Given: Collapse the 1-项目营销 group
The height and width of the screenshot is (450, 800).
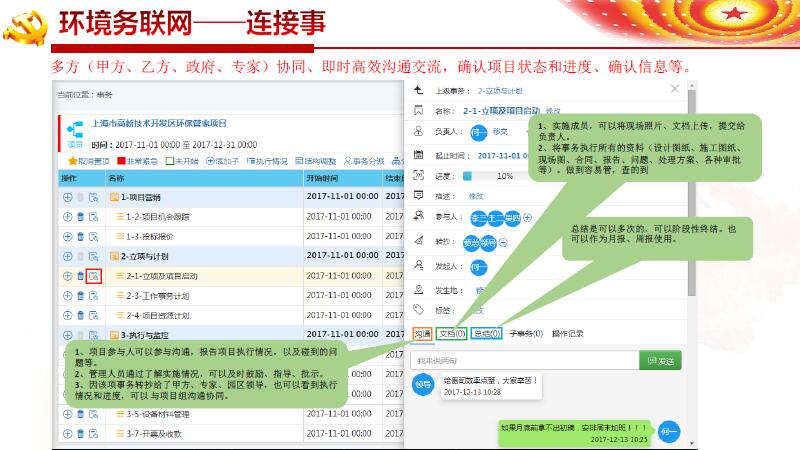Looking at the screenshot, I should pos(114,197).
